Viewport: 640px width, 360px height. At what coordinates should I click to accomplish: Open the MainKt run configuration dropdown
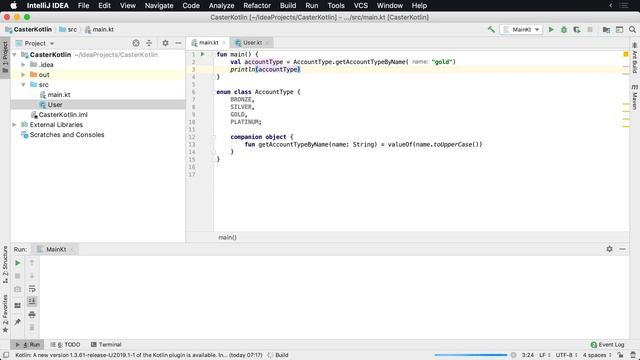[522, 29]
